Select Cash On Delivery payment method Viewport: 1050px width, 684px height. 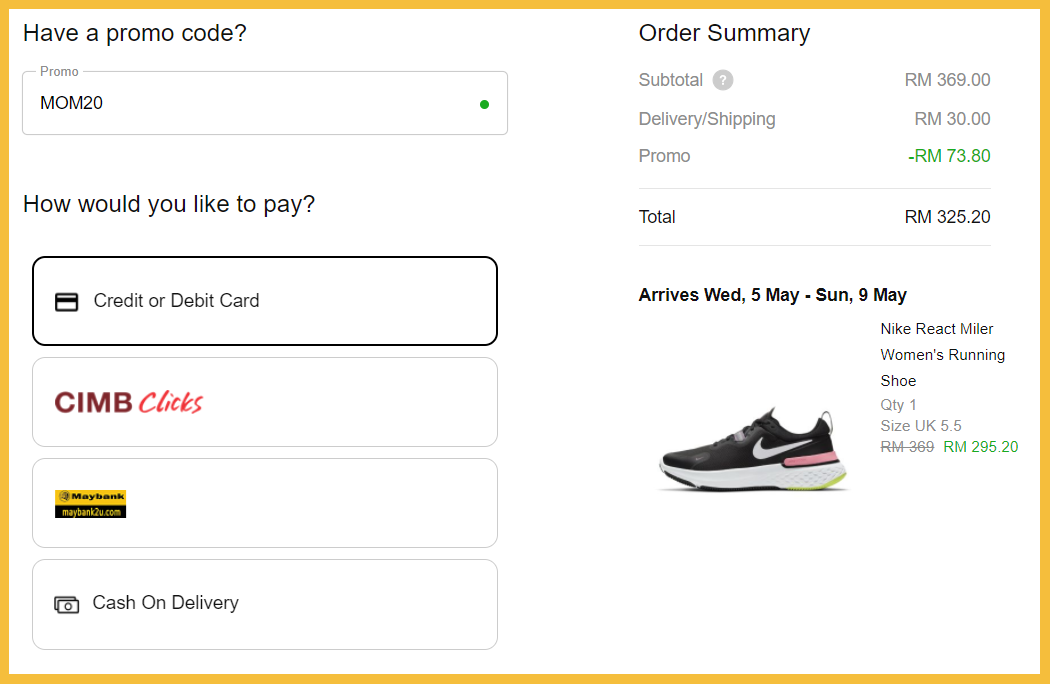[x=264, y=604]
